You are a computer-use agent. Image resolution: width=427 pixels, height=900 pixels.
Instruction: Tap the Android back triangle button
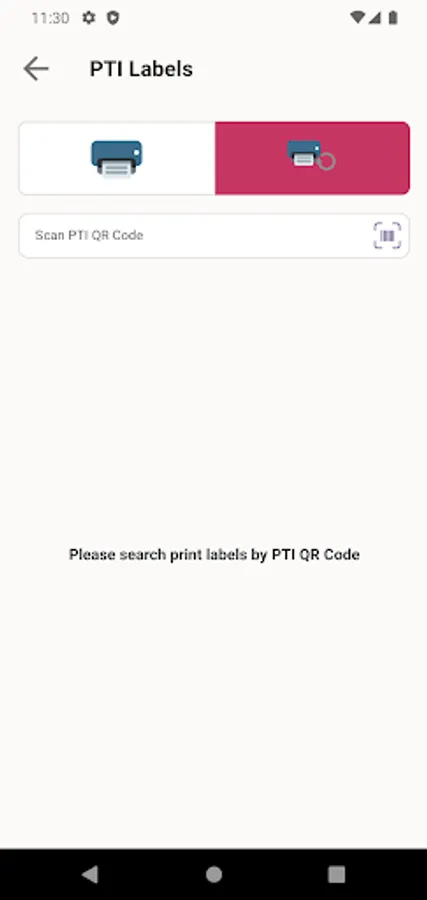tap(90, 874)
